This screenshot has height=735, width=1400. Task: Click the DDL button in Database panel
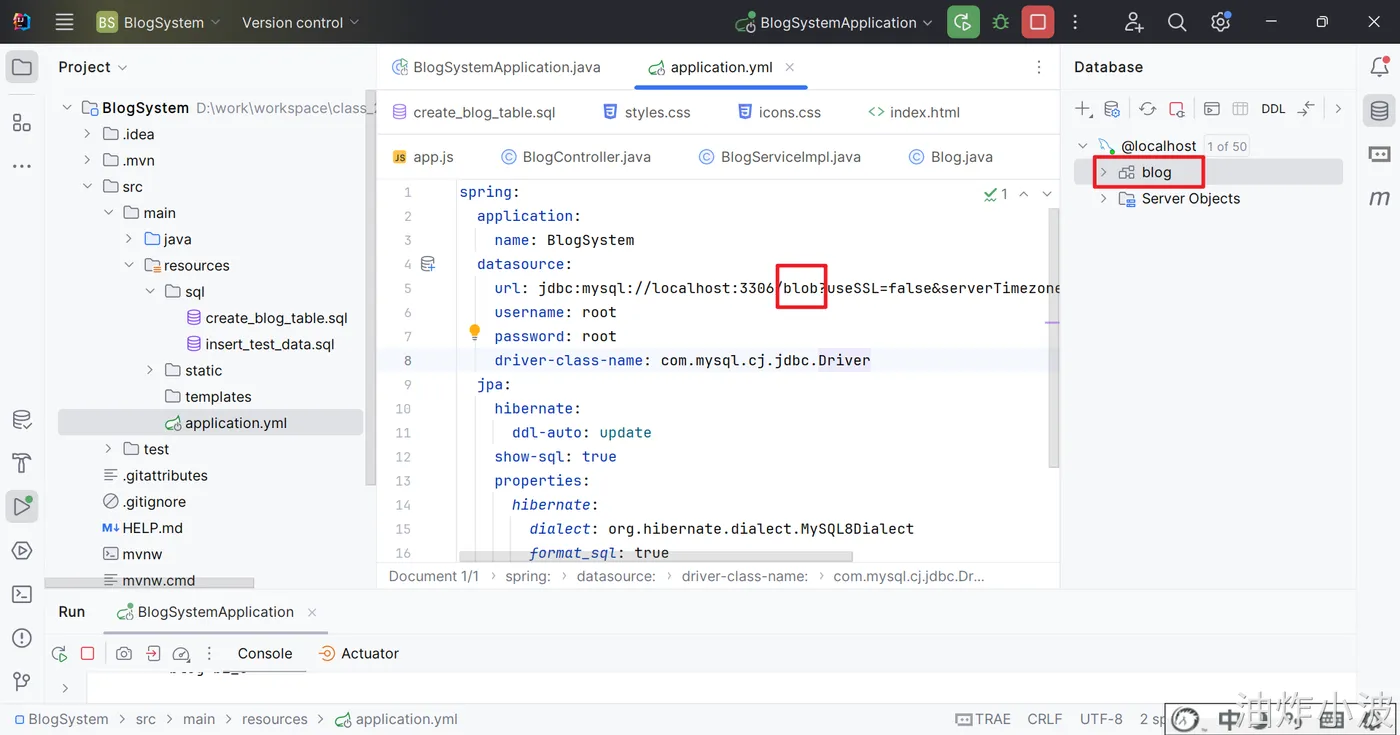1273,109
